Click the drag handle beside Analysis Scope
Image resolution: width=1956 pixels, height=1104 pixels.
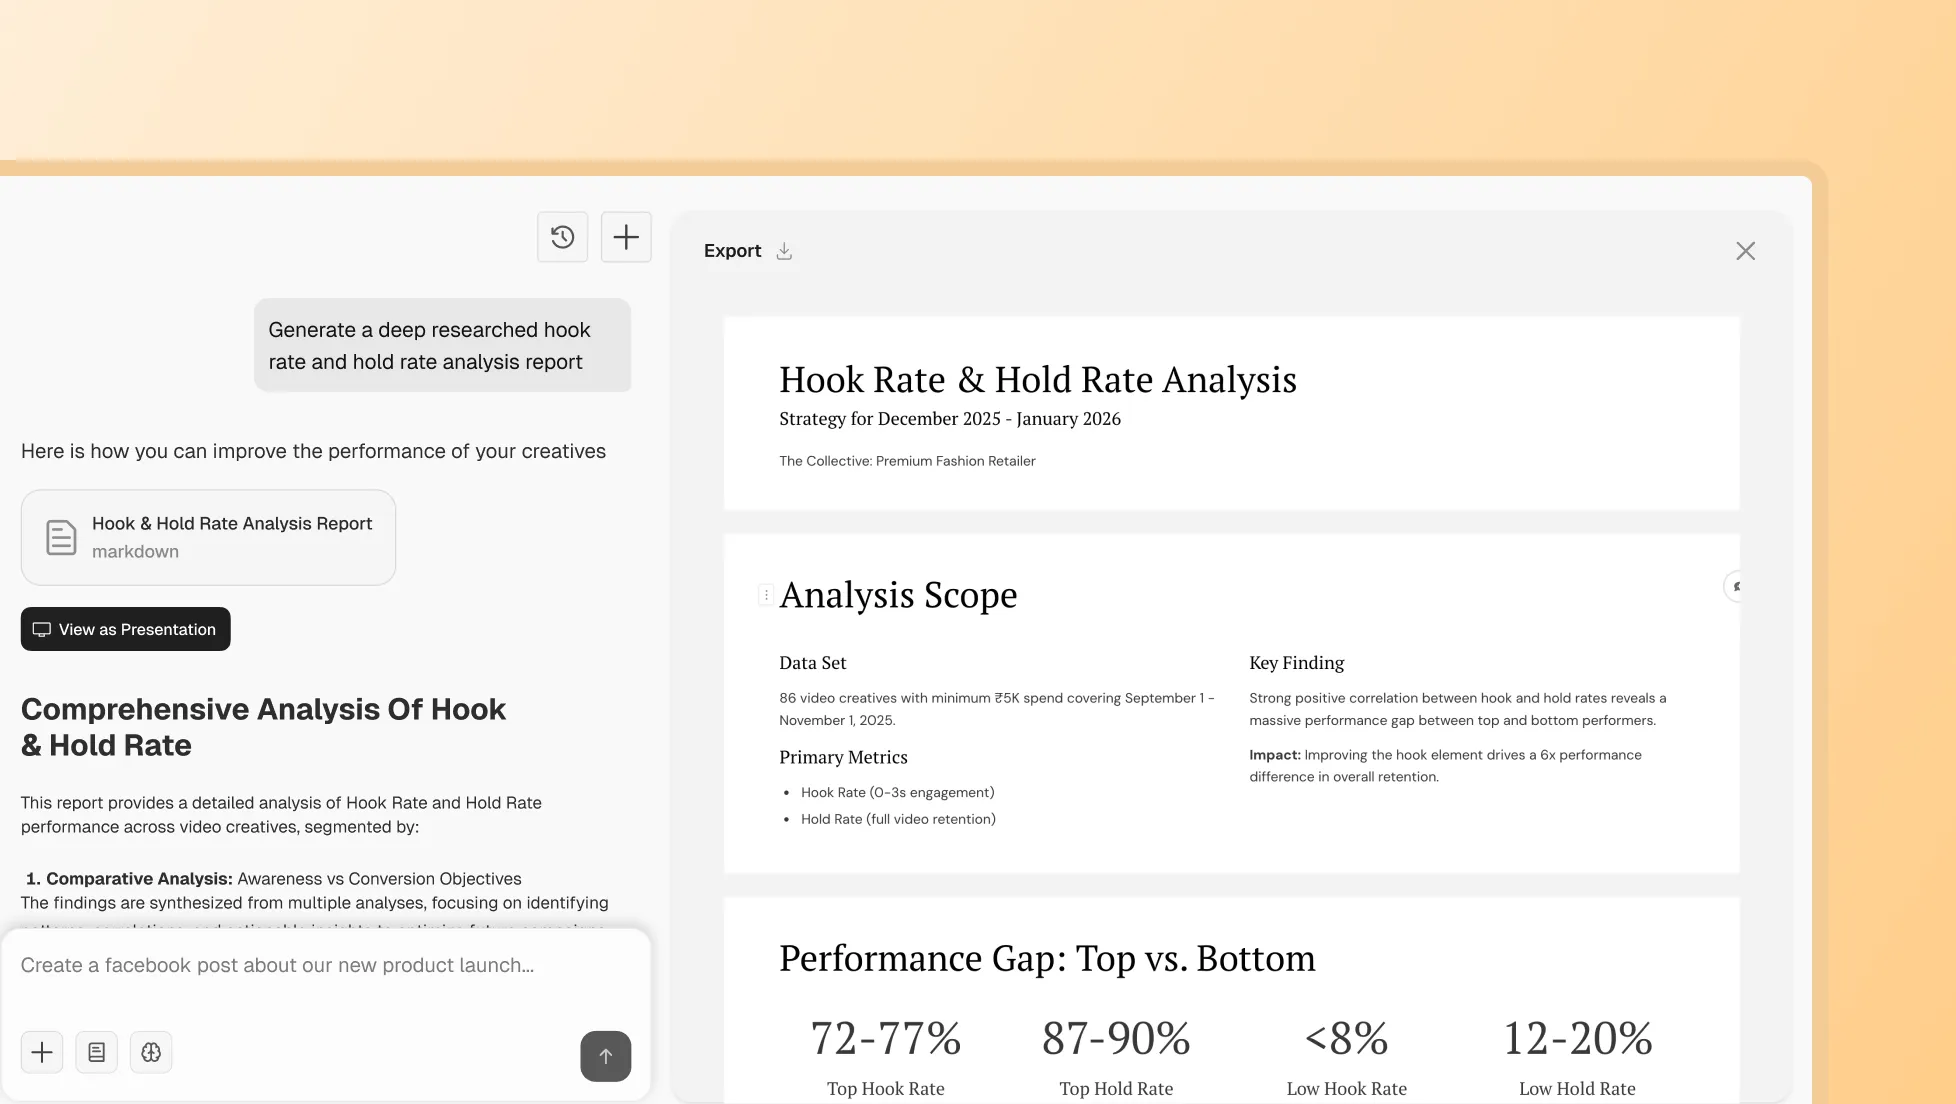766,595
